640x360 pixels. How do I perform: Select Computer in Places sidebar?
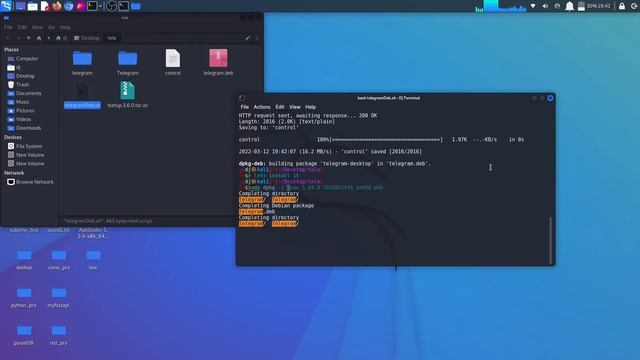[27, 59]
